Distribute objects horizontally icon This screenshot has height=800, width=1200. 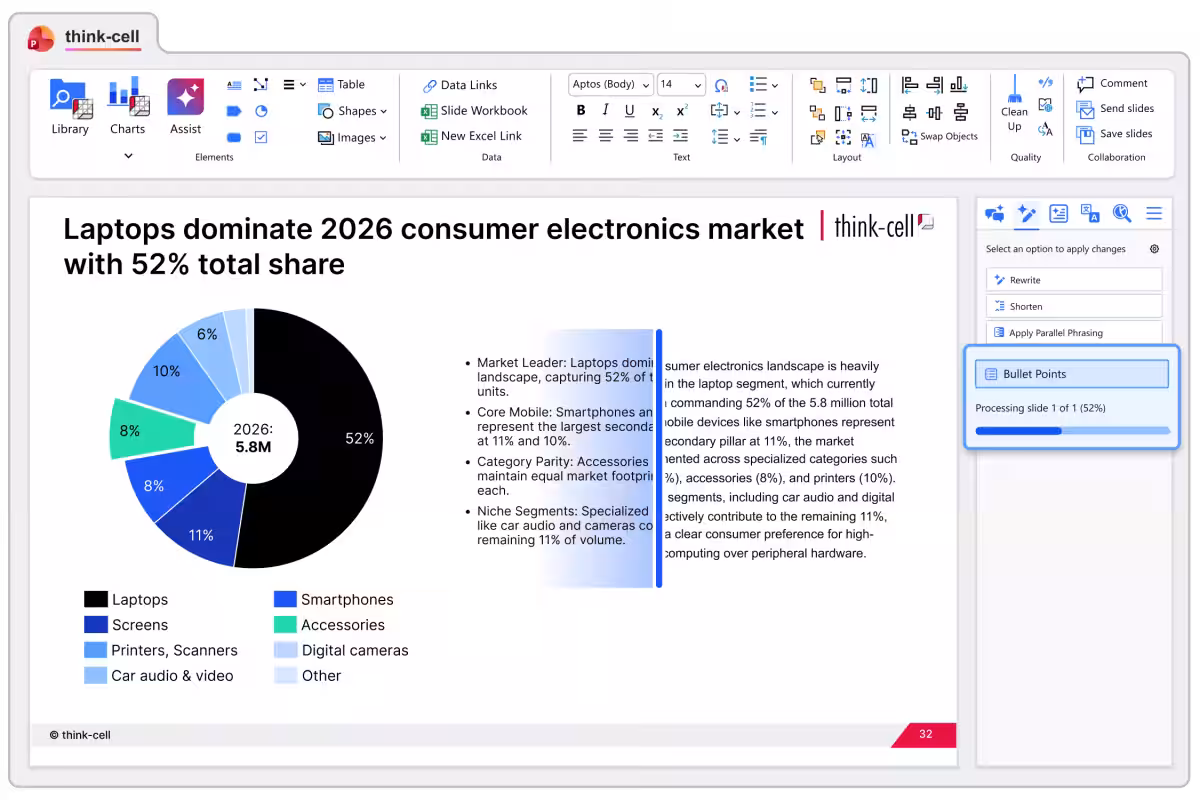(x=934, y=112)
